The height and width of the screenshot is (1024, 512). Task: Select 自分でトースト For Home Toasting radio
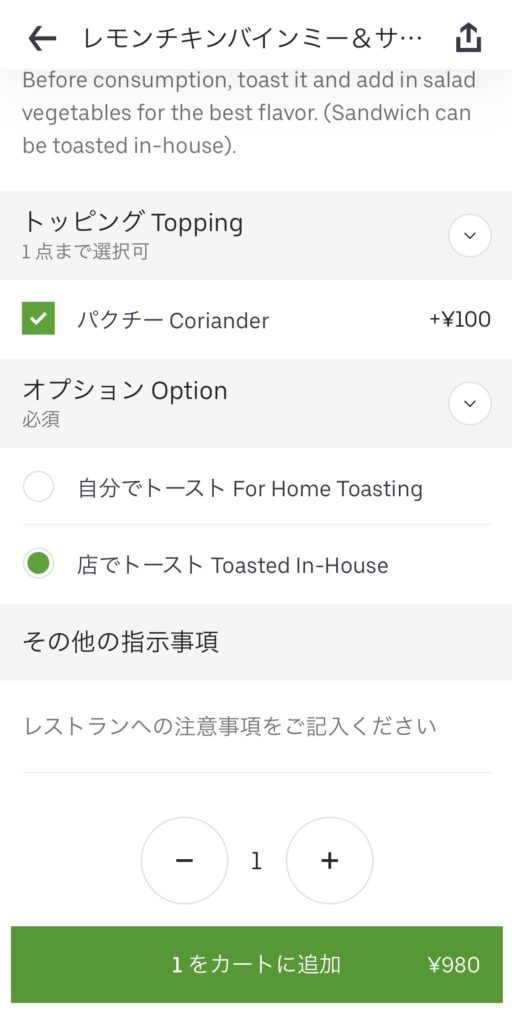[x=39, y=488]
